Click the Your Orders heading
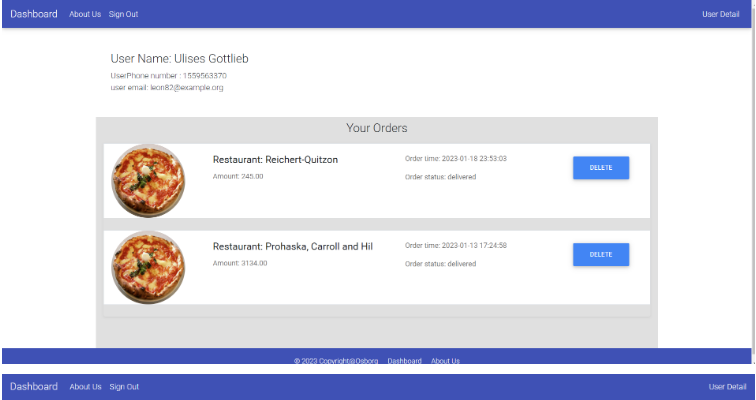This screenshot has width=756, height=400. tap(377, 128)
